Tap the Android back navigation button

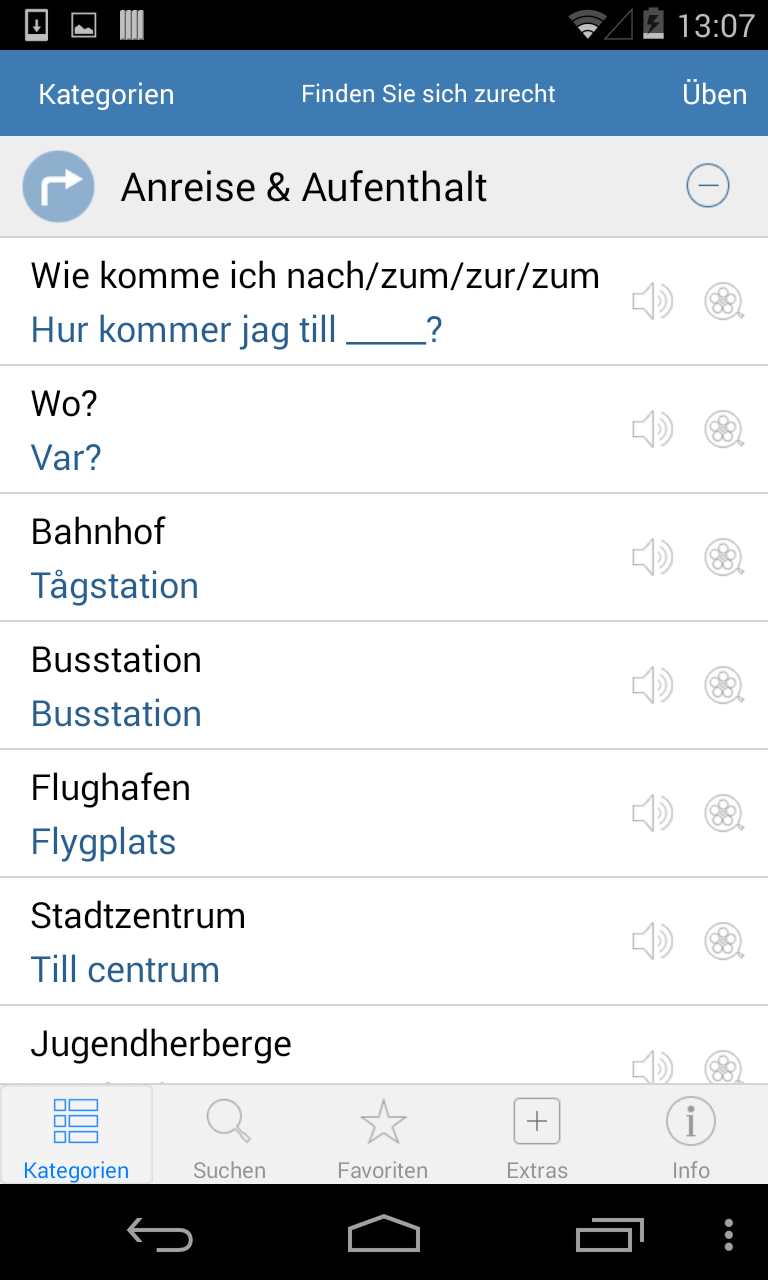[x=160, y=1235]
